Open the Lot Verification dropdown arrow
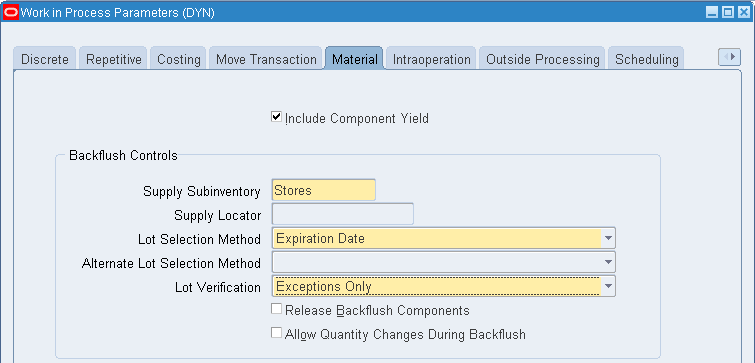755x363 pixels. coord(608,286)
